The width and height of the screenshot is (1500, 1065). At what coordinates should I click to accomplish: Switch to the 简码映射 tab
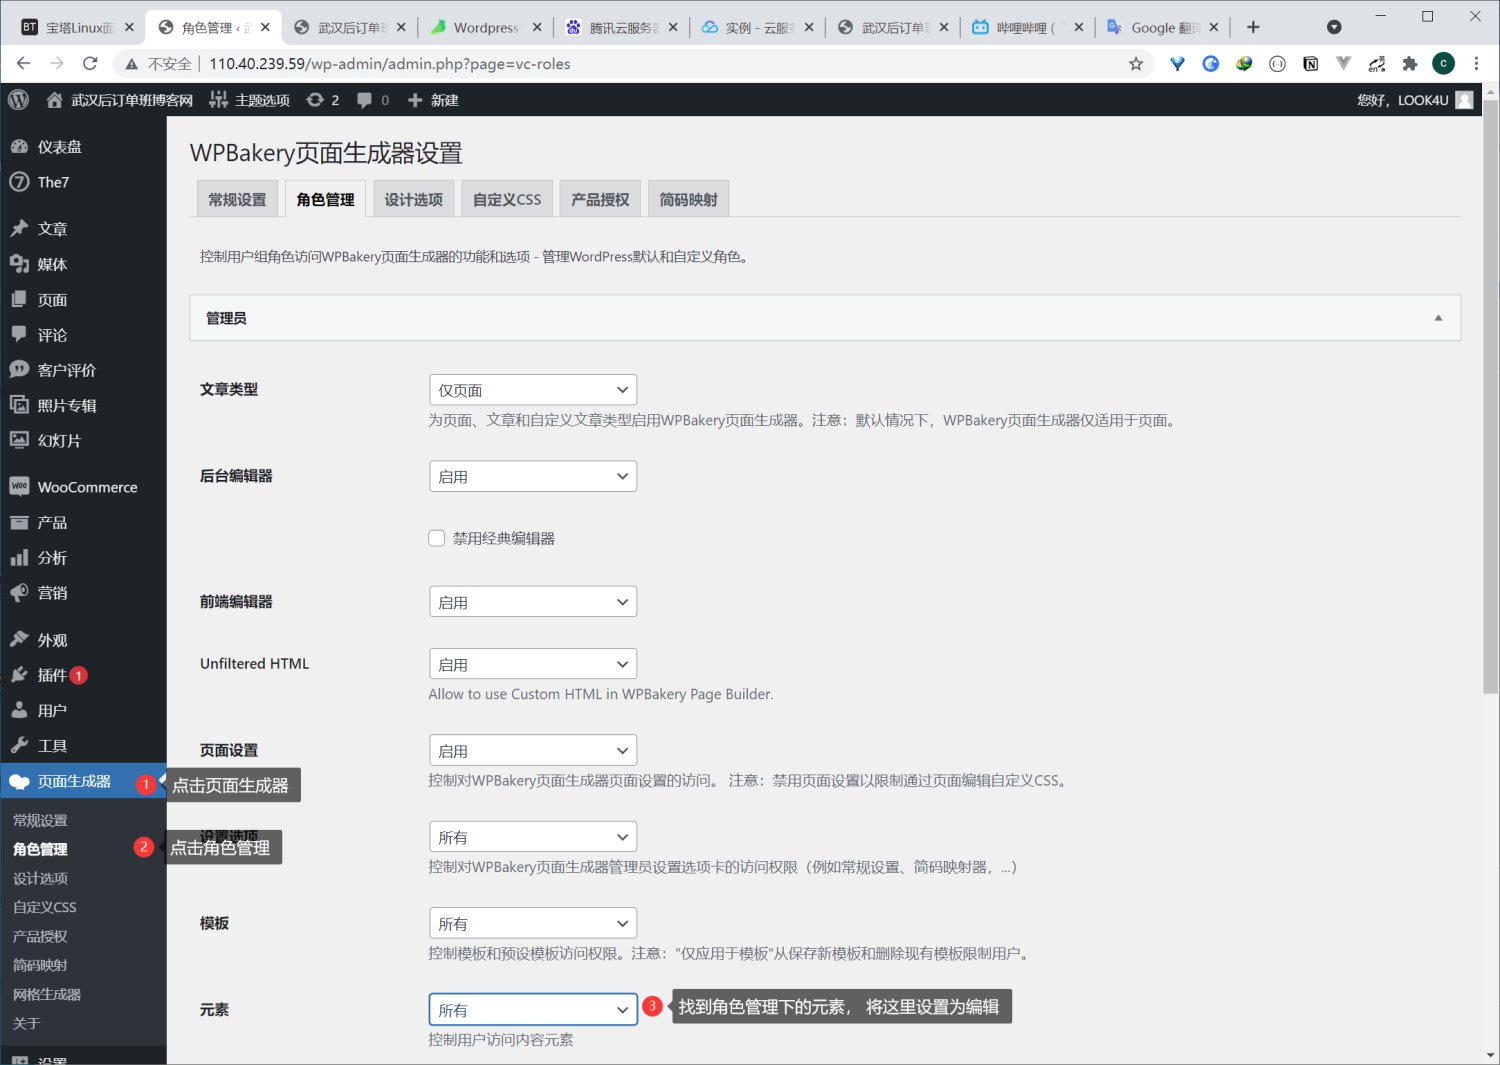687,198
